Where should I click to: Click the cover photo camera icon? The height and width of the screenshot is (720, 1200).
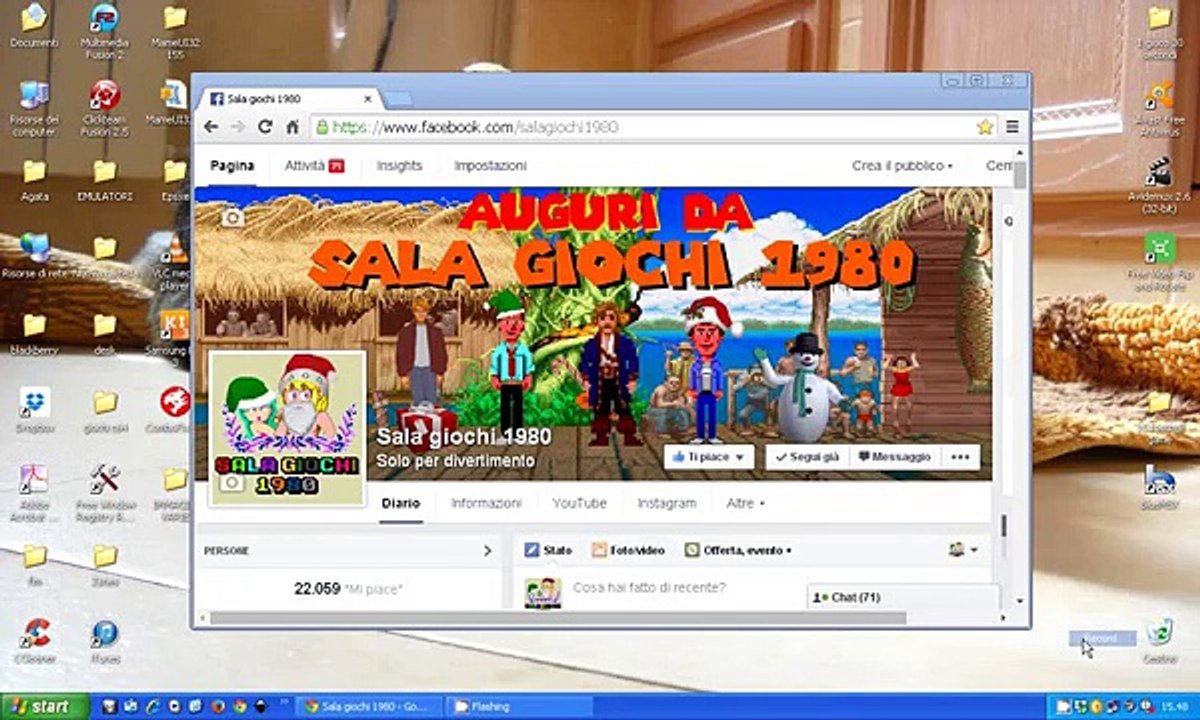[x=232, y=217]
